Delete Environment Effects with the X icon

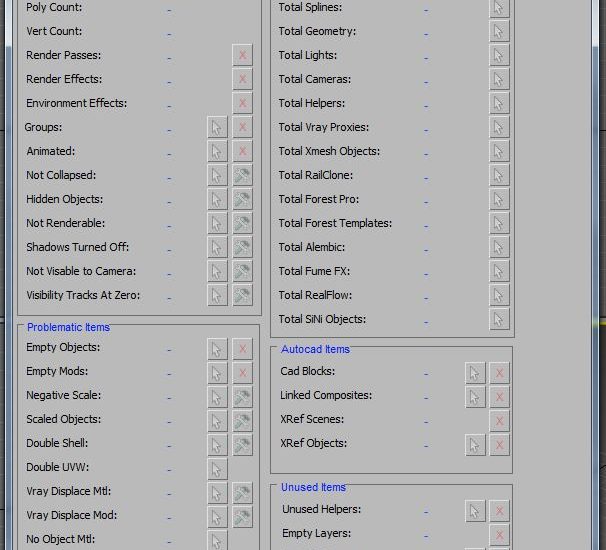[242, 104]
